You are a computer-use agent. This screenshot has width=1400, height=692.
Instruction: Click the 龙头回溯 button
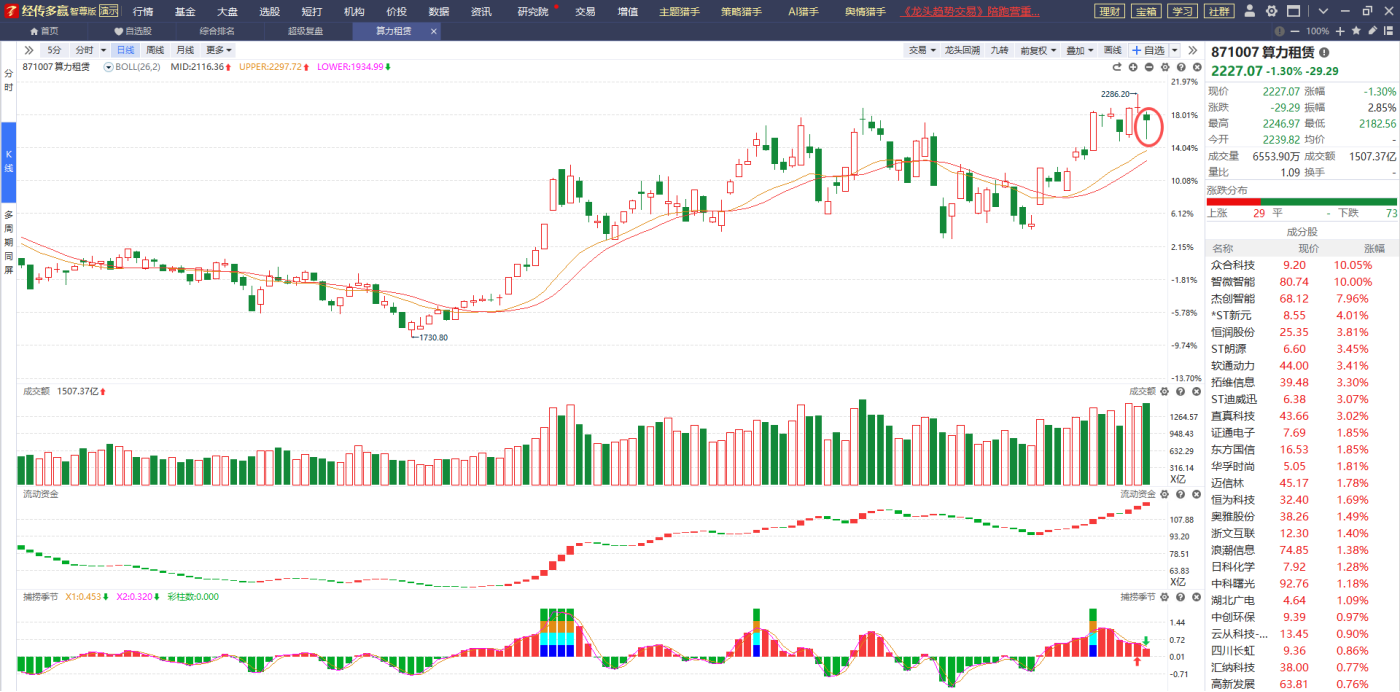point(962,50)
